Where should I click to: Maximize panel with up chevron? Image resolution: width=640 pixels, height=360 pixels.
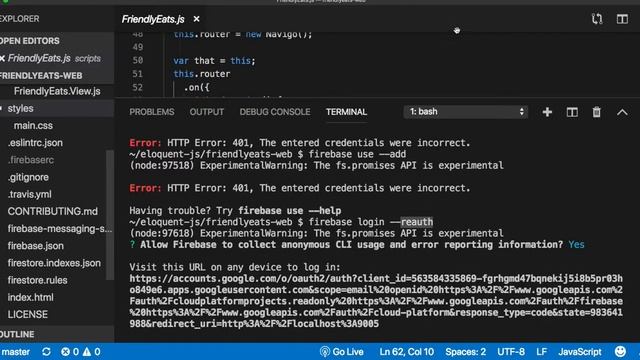(x=622, y=112)
